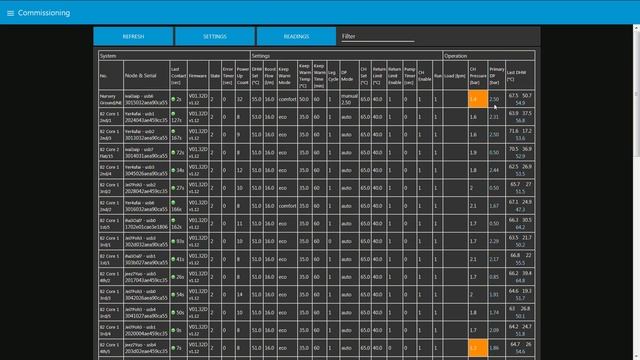Click green status dot showing 34s contact

pyautogui.click(x=173, y=170)
